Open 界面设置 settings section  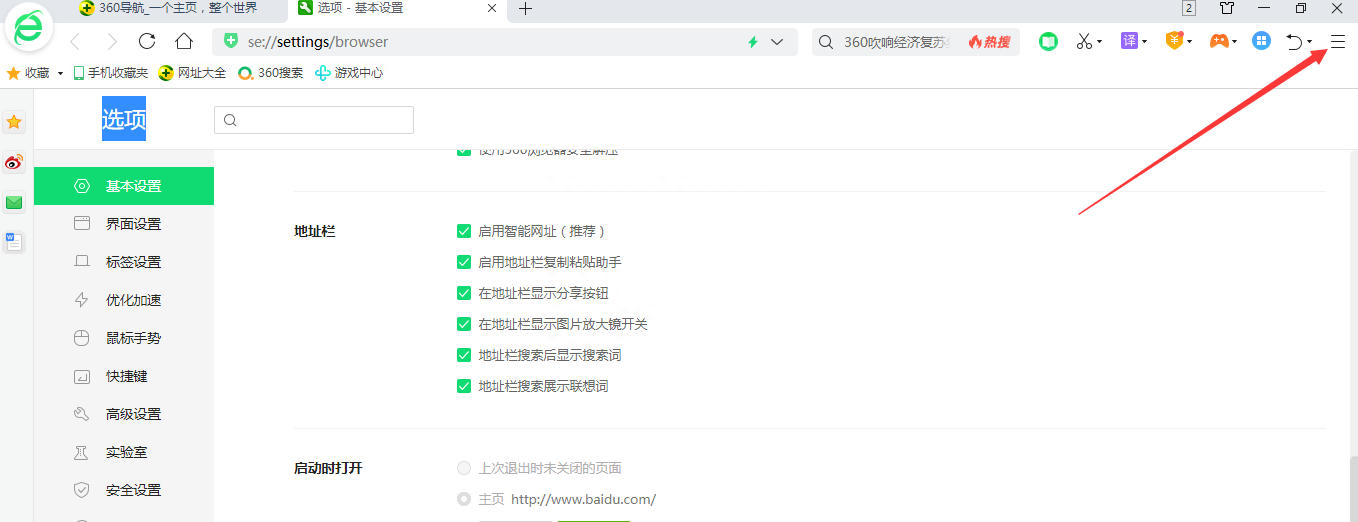pos(124,224)
